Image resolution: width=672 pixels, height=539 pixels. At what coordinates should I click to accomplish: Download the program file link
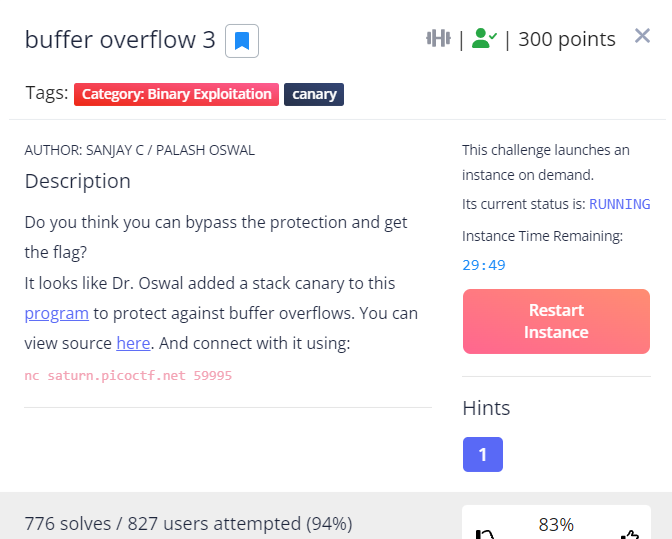click(57, 313)
